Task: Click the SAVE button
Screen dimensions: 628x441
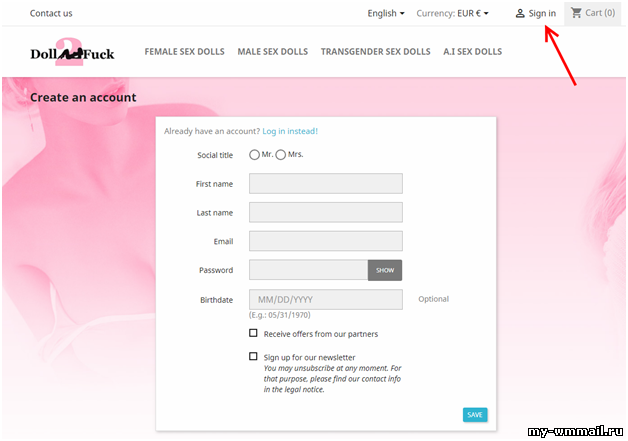Action: 475,415
